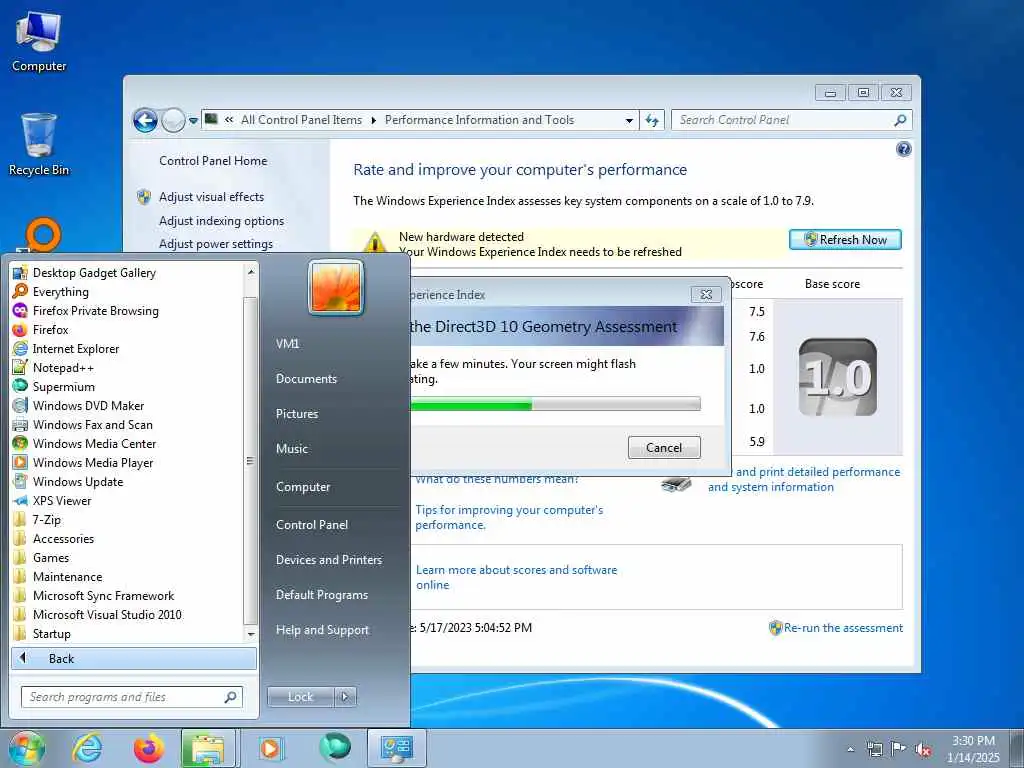Open Default Programs in Start menu

pos(321,595)
